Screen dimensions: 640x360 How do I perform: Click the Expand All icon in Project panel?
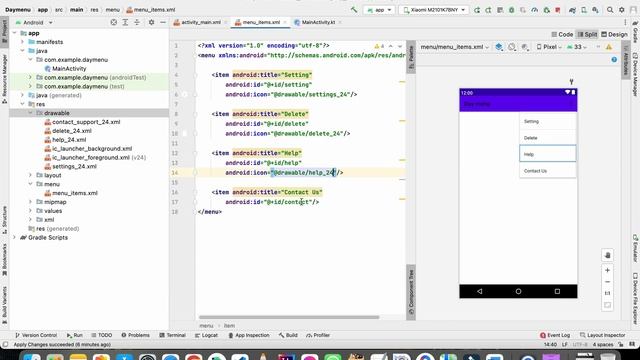[x=125, y=22]
